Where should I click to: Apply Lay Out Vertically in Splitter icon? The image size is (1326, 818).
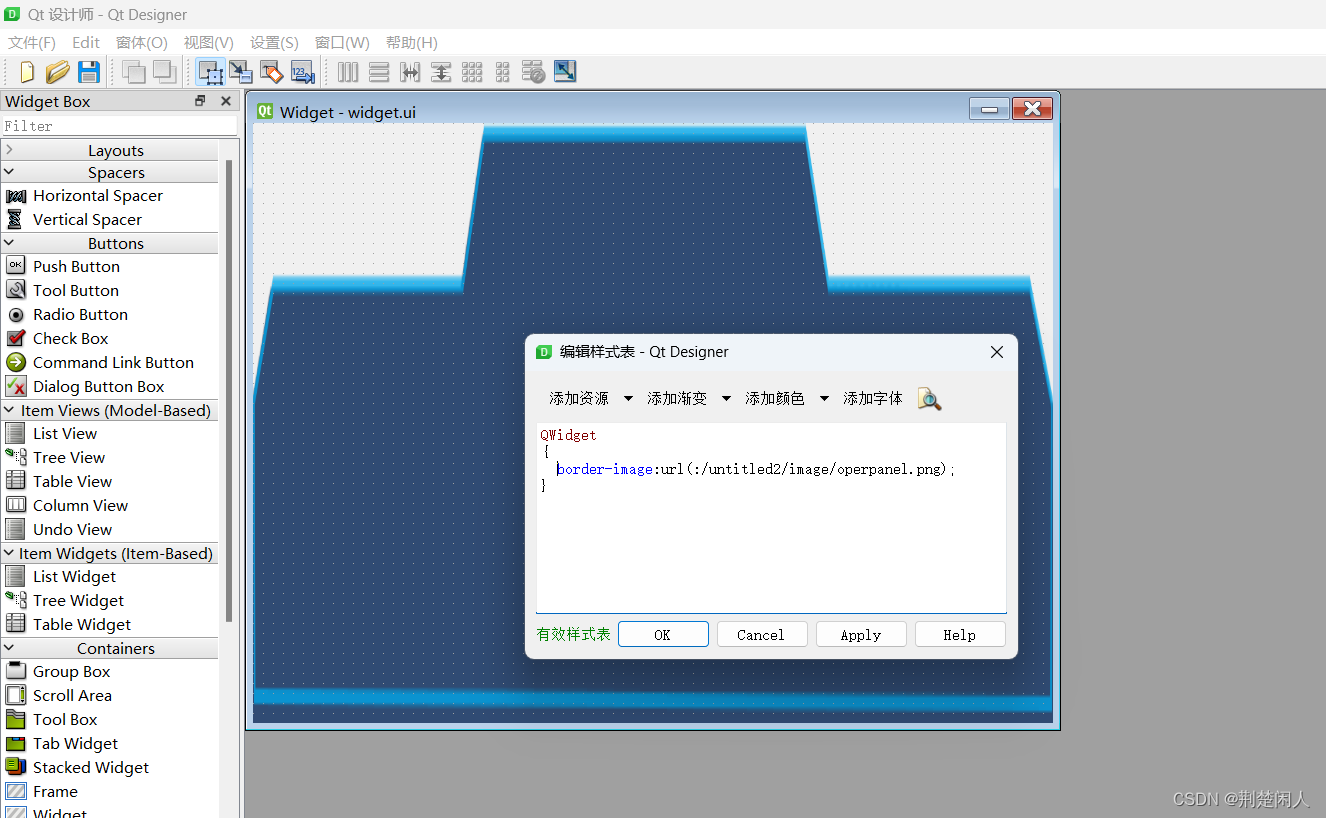[x=441, y=72]
